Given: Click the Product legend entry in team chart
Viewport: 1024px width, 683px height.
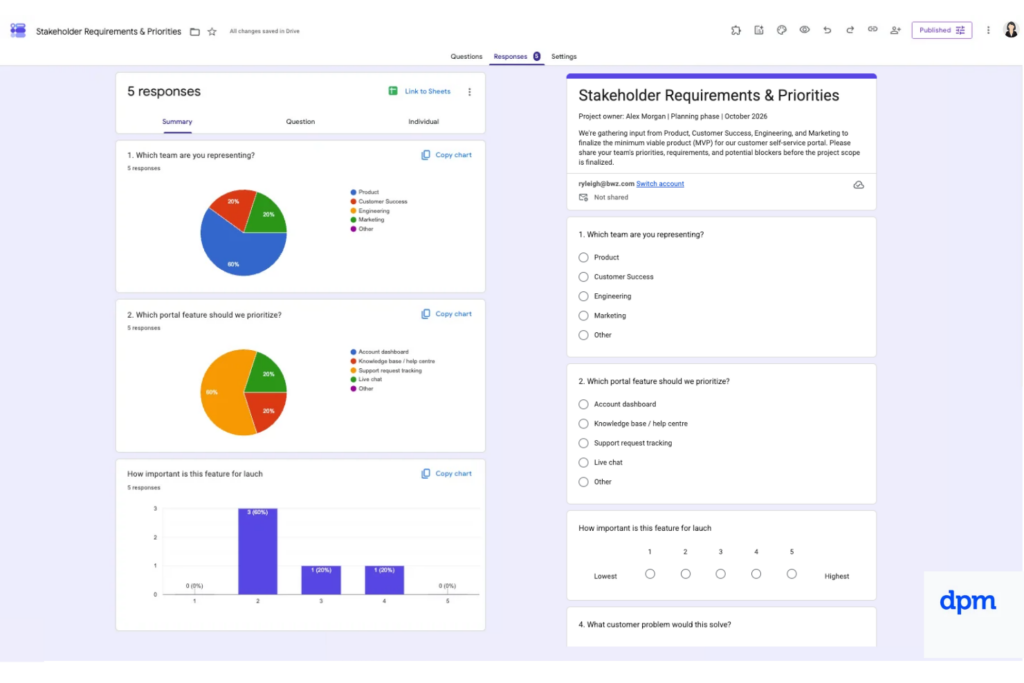Looking at the screenshot, I should pos(364,192).
